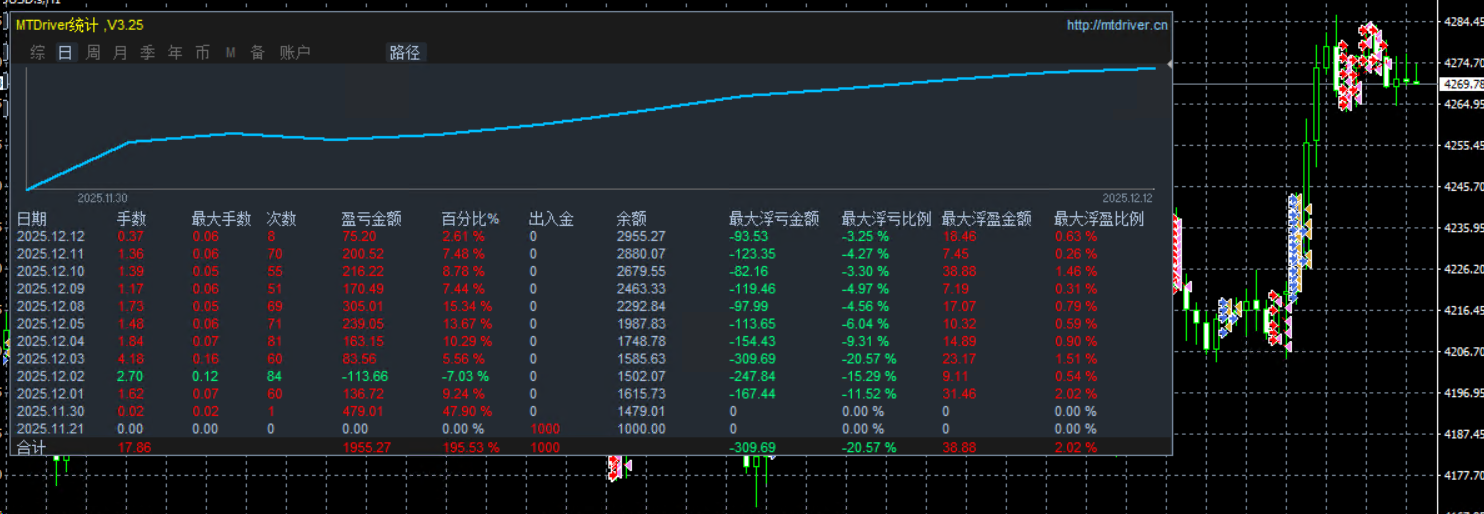The width and height of the screenshot is (1484, 514).
Task: Click the 日期 column header
Action: click(32, 218)
